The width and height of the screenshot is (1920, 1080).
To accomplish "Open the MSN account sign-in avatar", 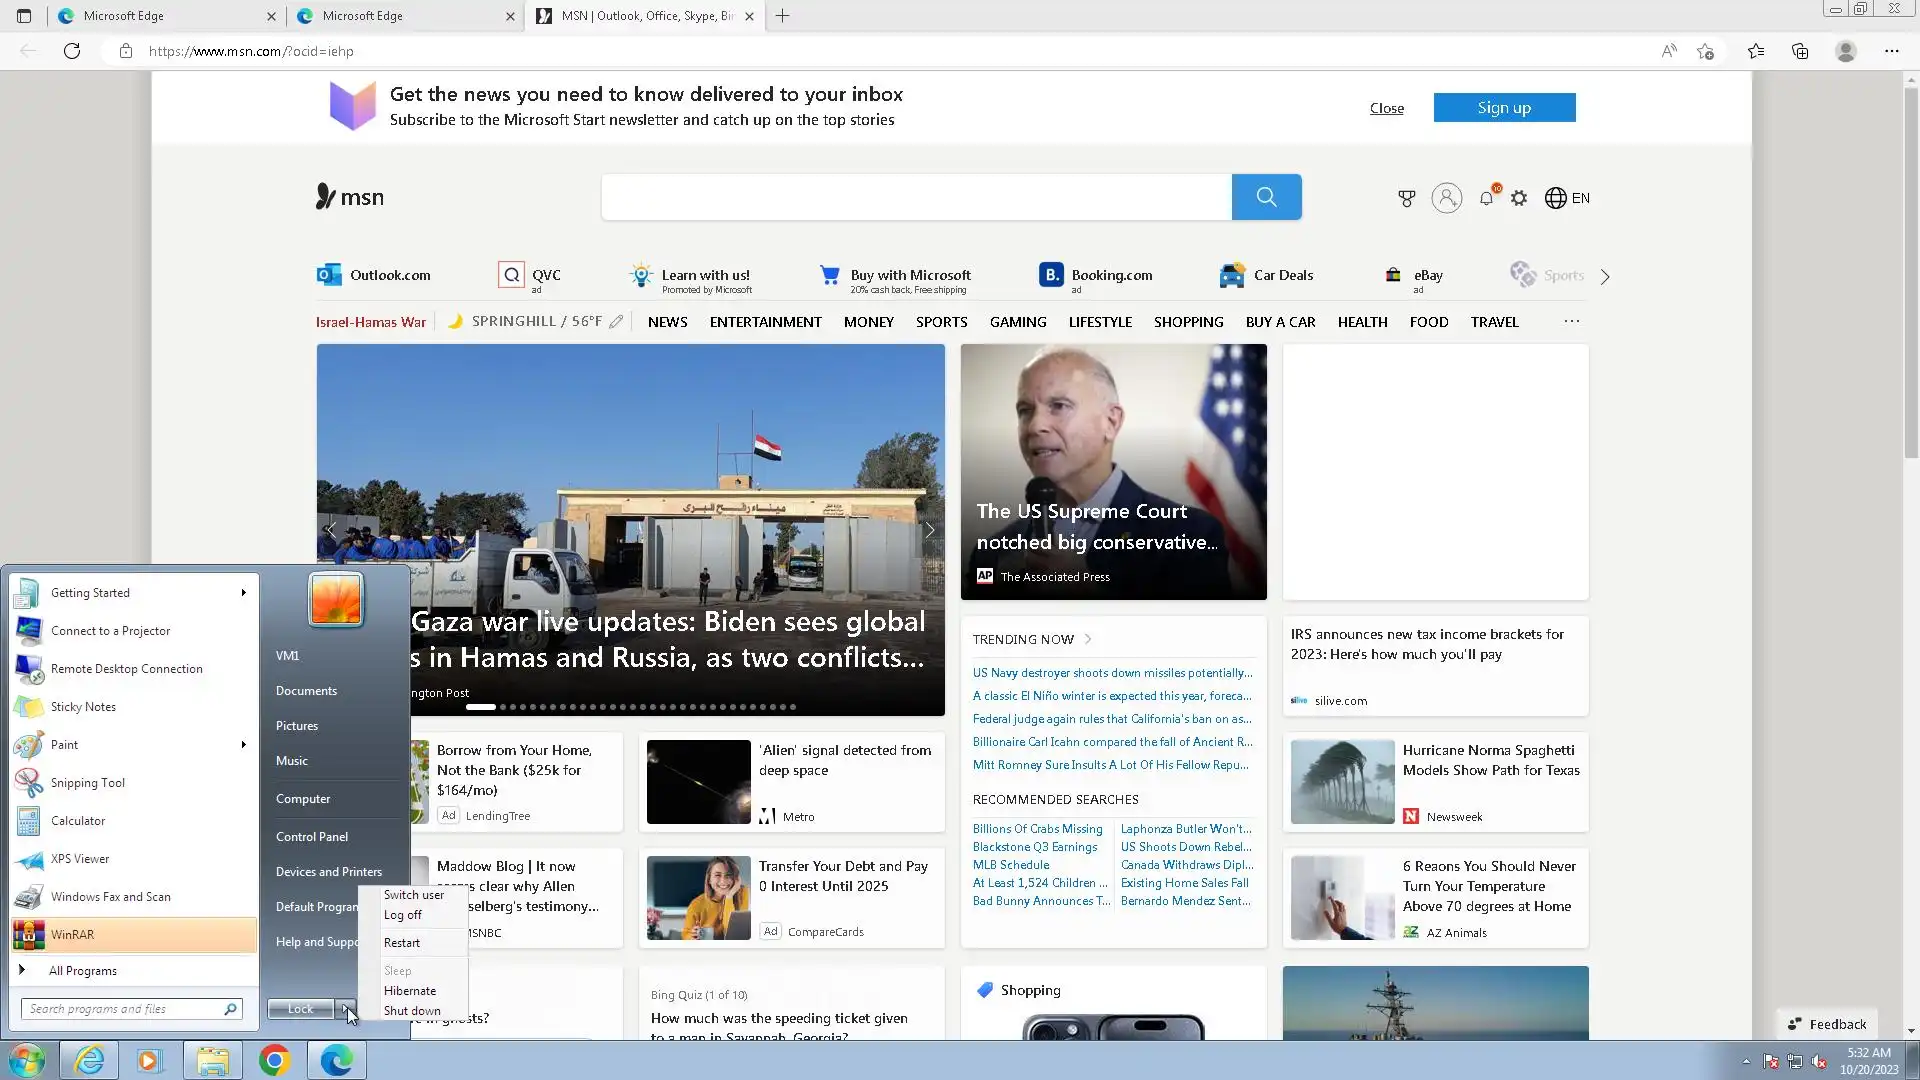I will 1446,198.
